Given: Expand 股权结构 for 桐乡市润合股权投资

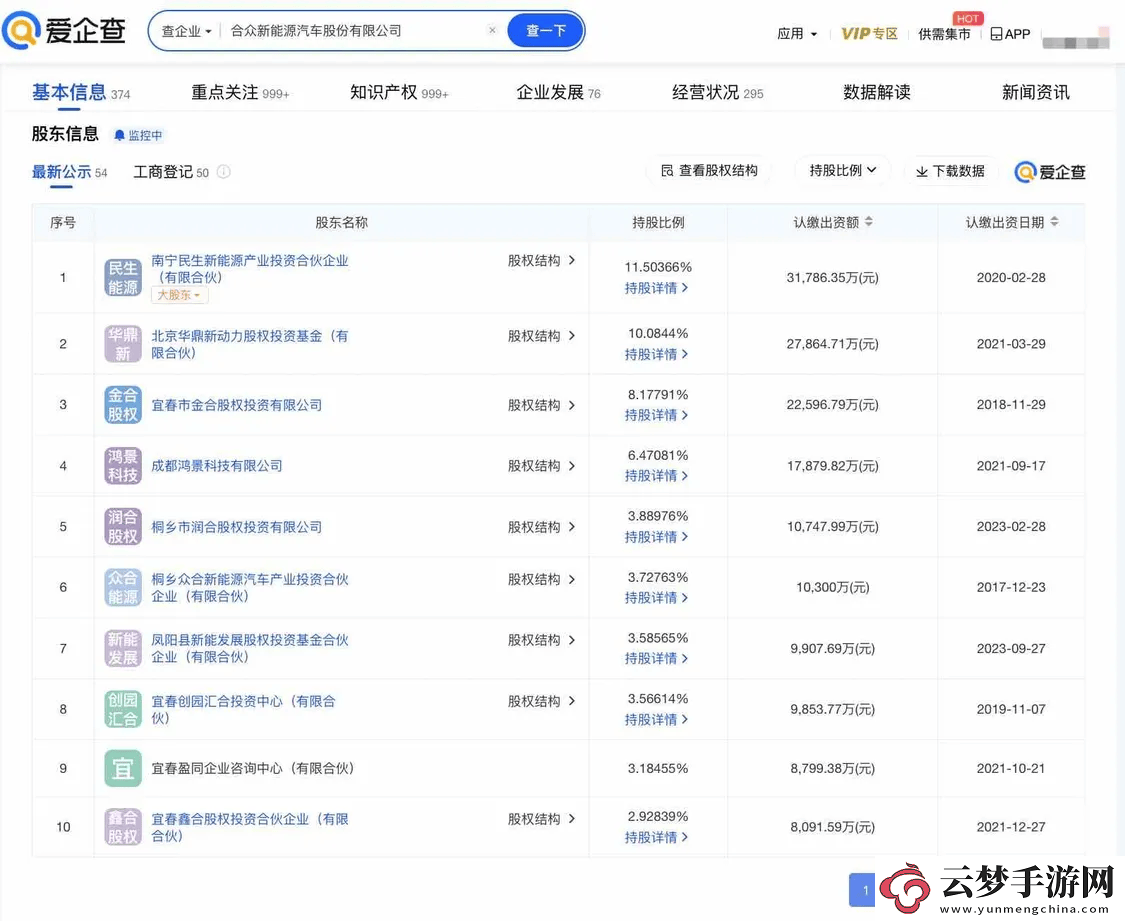Looking at the screenshot, I should [x=542, y=526].
